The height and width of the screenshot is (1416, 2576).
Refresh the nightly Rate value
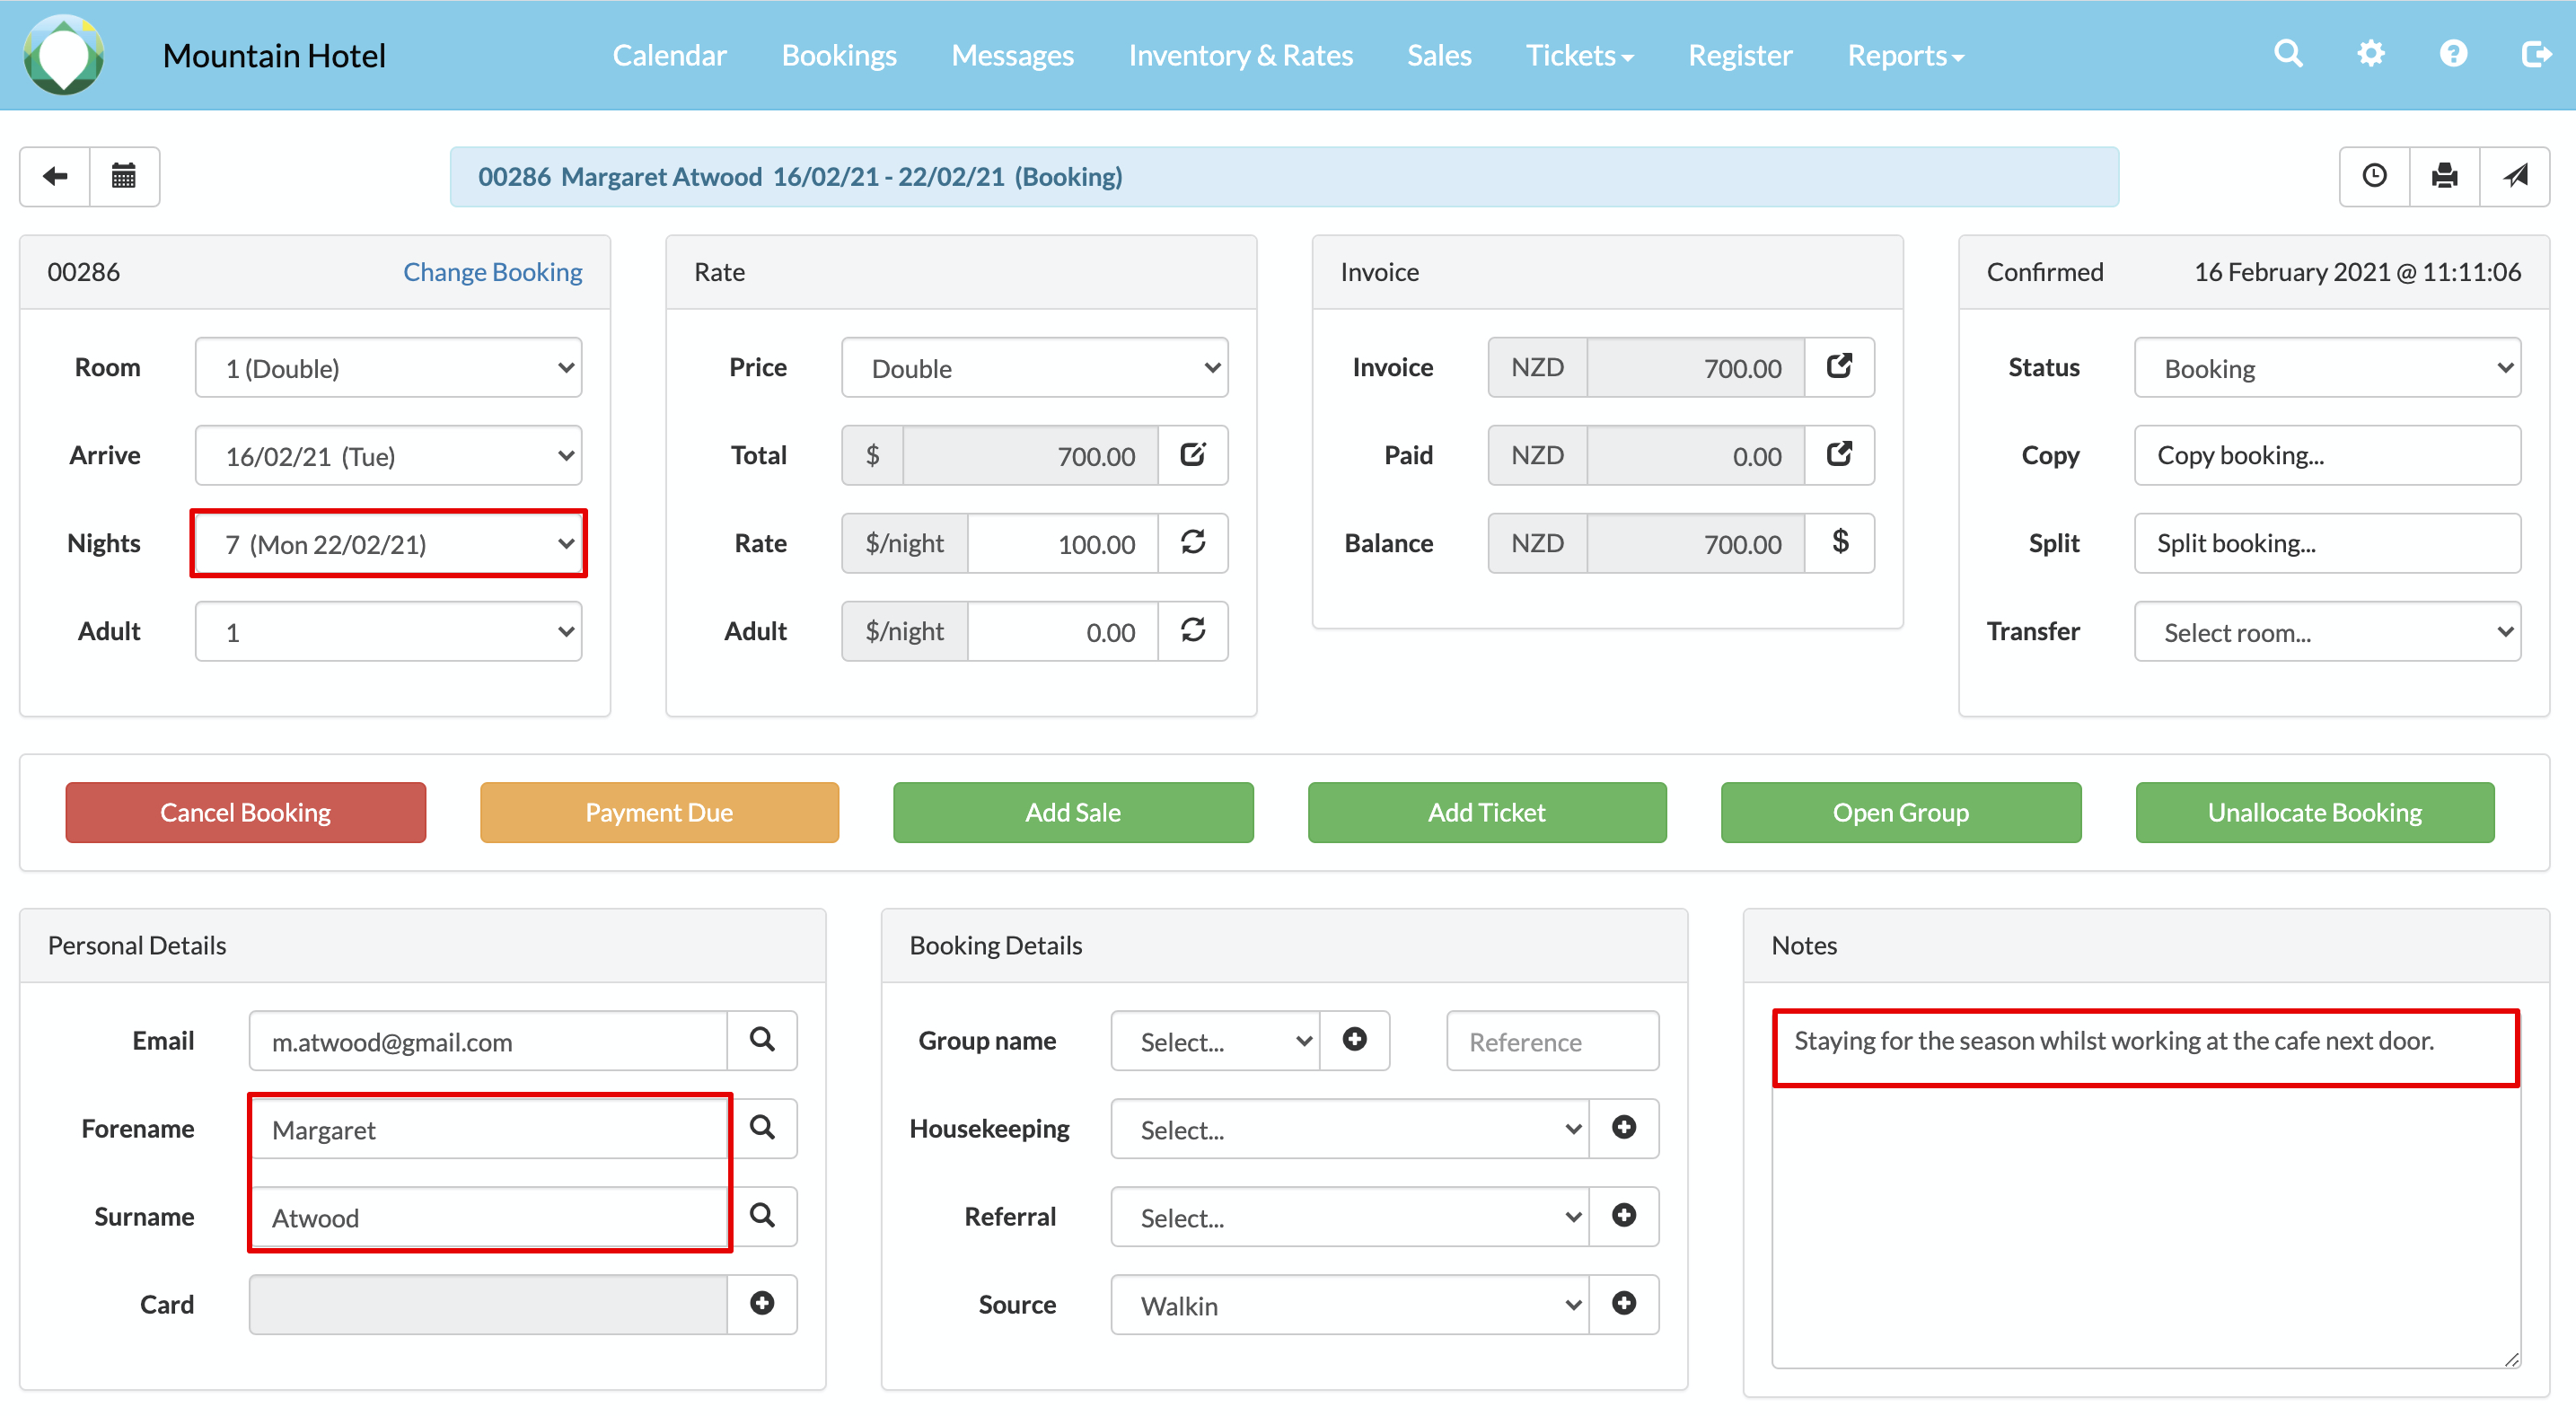point(1192,543)
